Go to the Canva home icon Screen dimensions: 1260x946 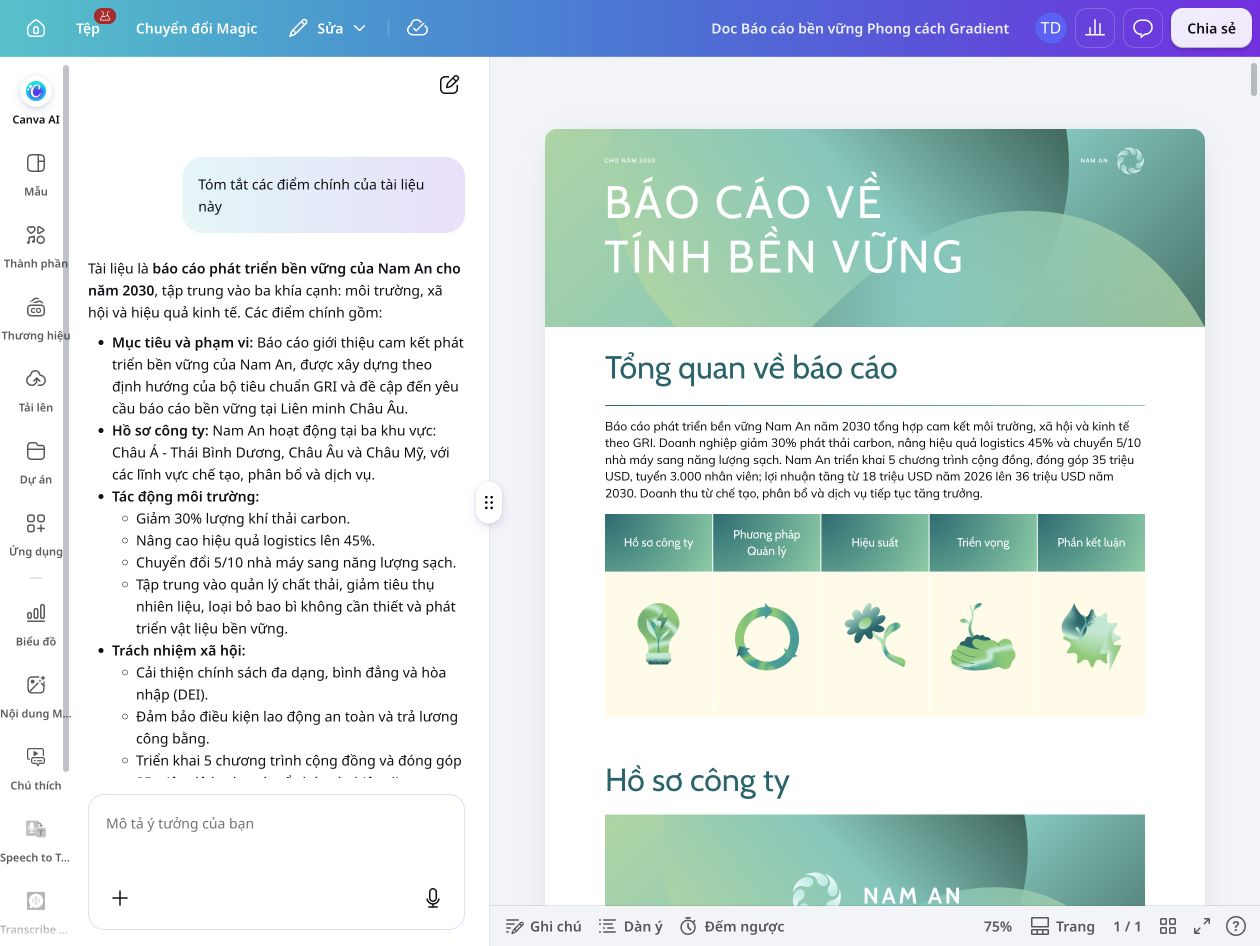coord(36,28)
